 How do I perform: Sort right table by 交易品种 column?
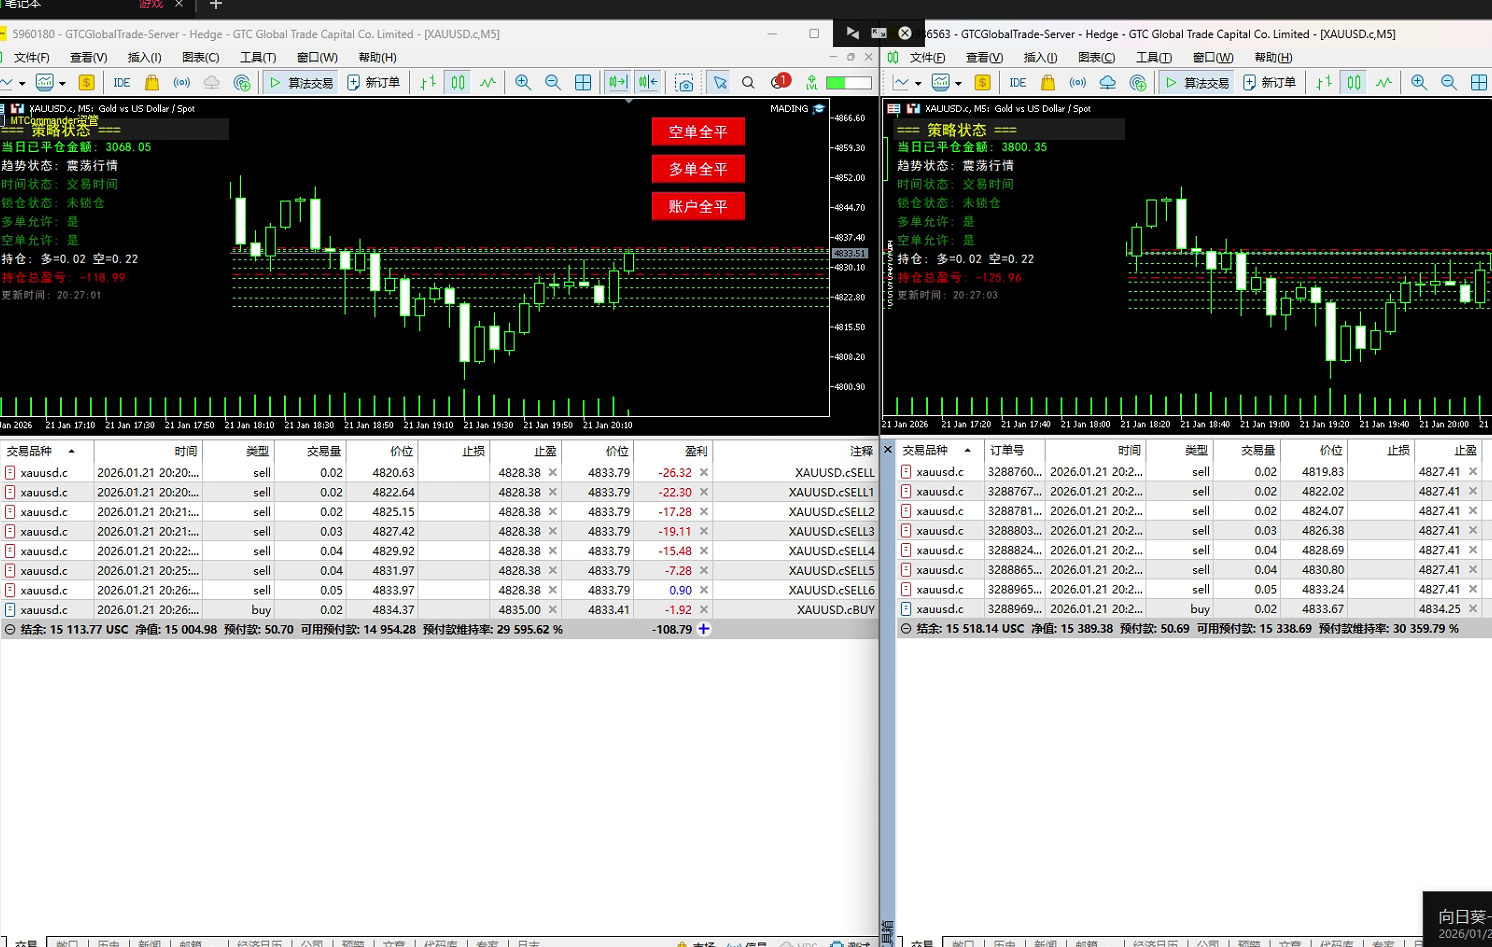941,451
